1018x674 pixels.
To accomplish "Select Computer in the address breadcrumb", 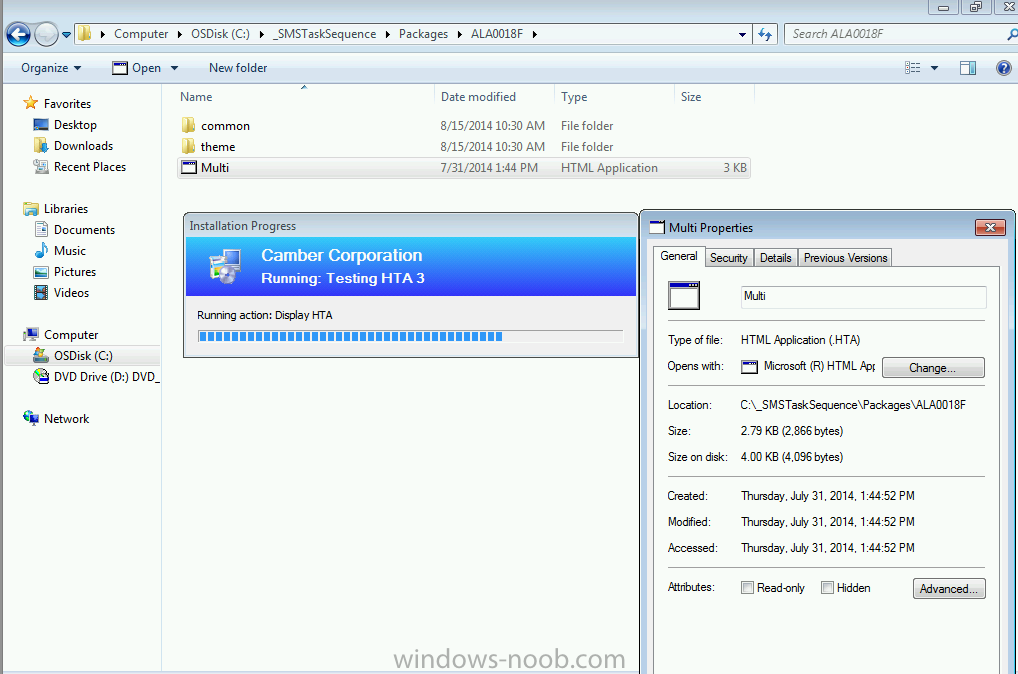I will coord(141,34).
